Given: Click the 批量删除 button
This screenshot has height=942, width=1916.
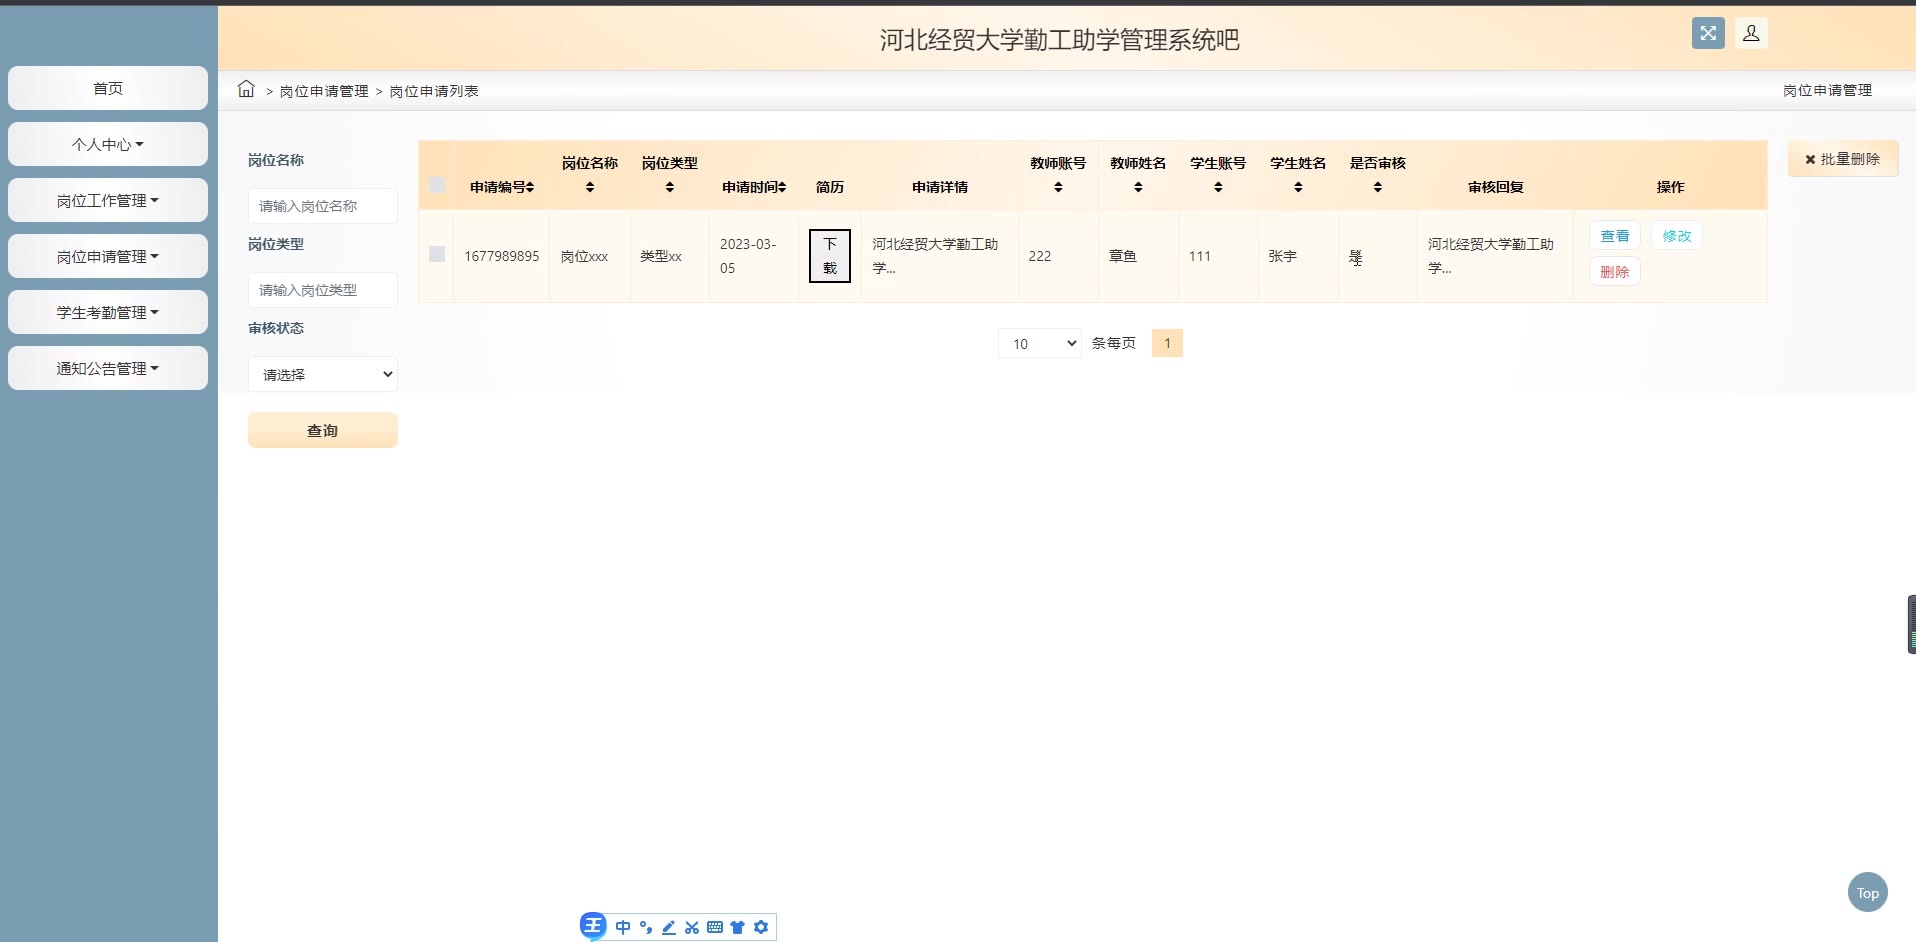Looking at the screenshot, I should pos(1842,159).
